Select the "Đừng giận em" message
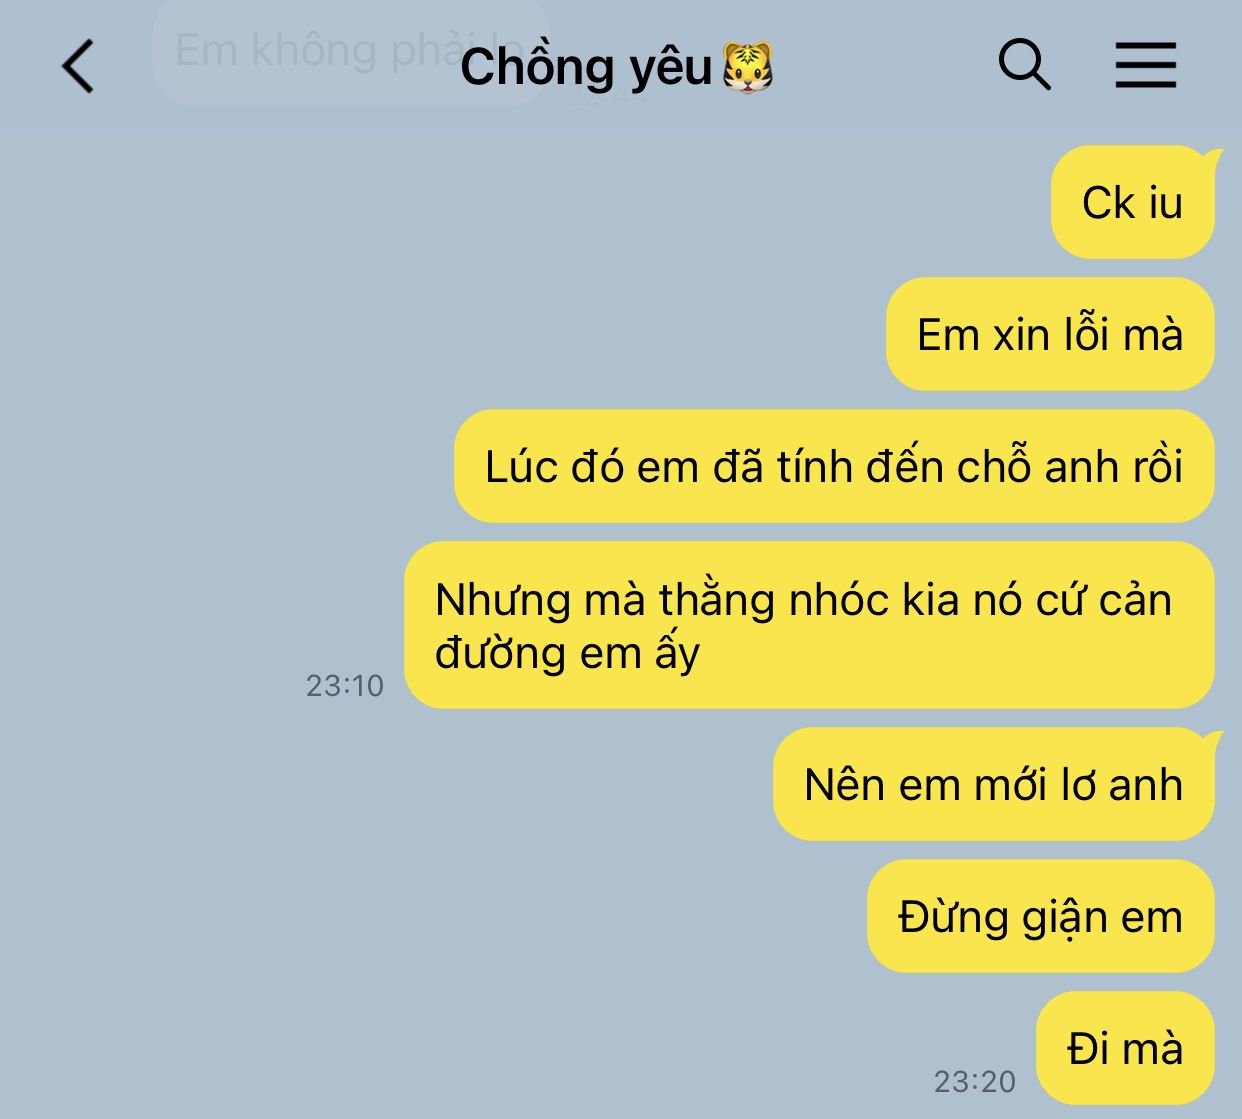This screenshot has height=1119, width=1242. tap(1041, 916)
